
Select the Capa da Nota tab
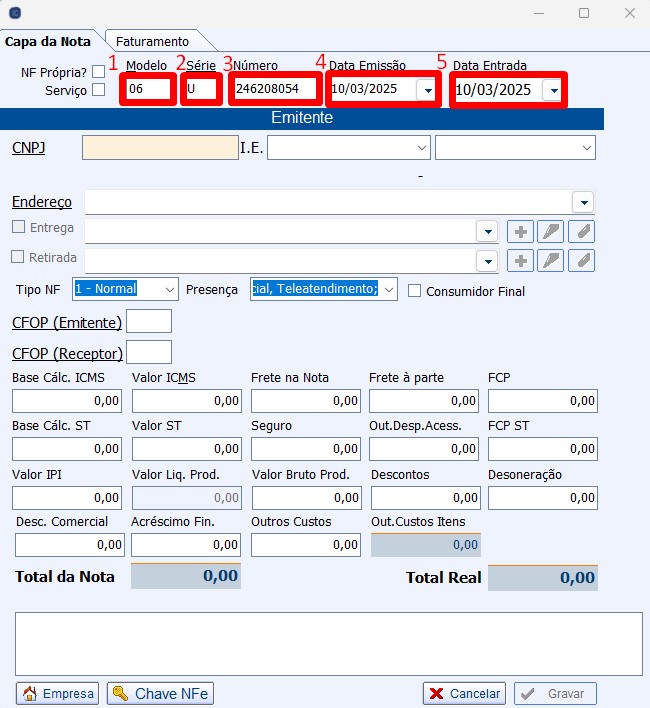pos(48,41)
